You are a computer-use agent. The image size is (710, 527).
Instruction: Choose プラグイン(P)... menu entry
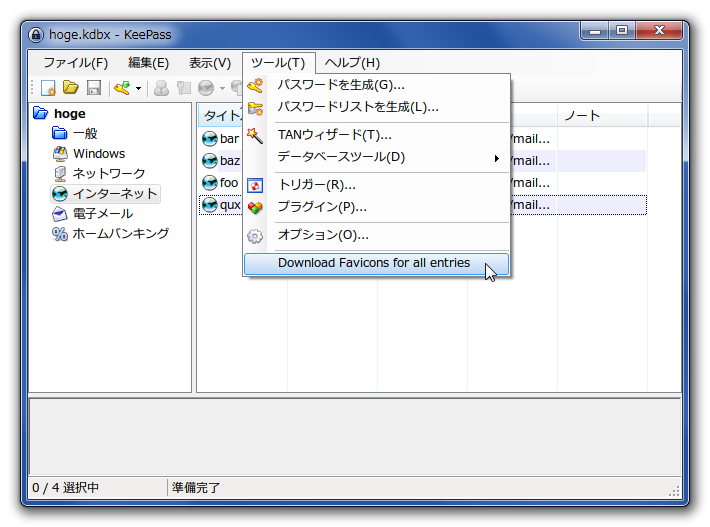(377, 207)
